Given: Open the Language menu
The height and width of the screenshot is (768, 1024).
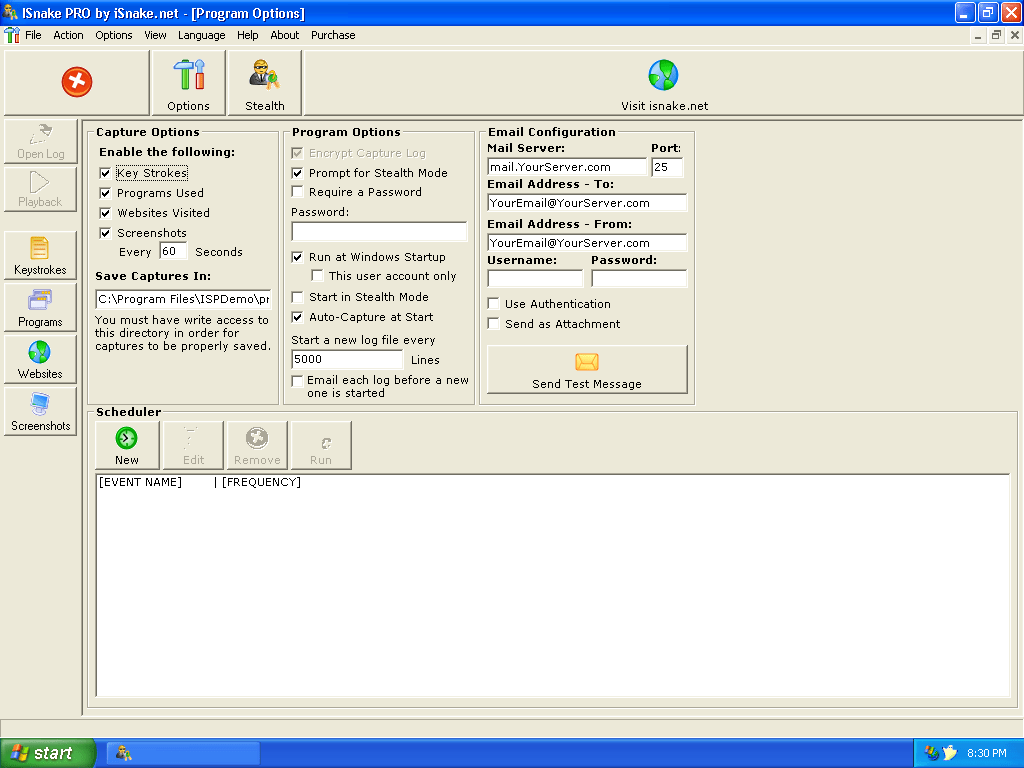Looking at the screenshot, I should (x=201, y=35).
